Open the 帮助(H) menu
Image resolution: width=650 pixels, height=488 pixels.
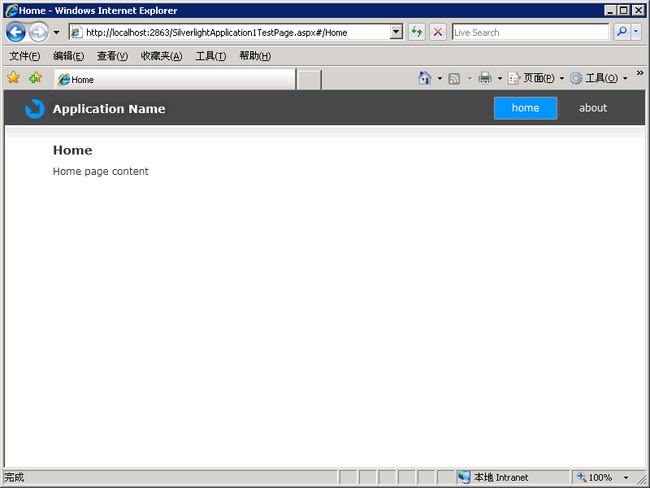[255, 56]
